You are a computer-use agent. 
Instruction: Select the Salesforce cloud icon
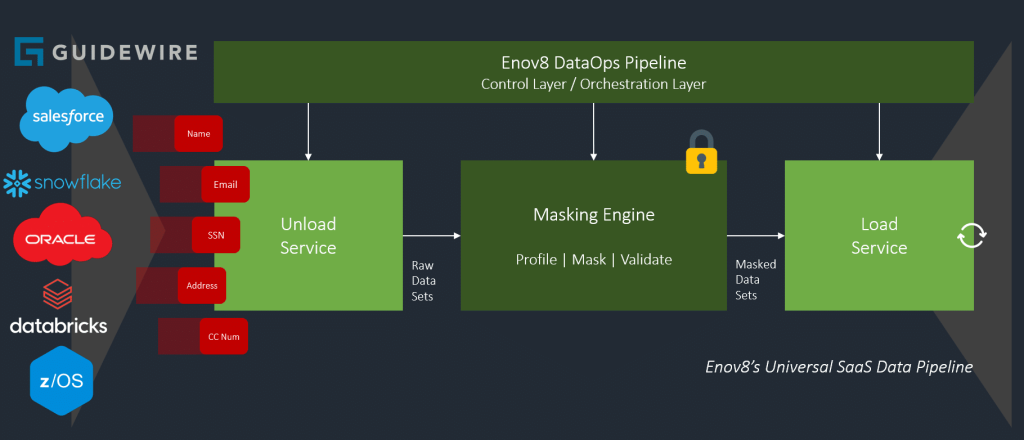point(68,117)
